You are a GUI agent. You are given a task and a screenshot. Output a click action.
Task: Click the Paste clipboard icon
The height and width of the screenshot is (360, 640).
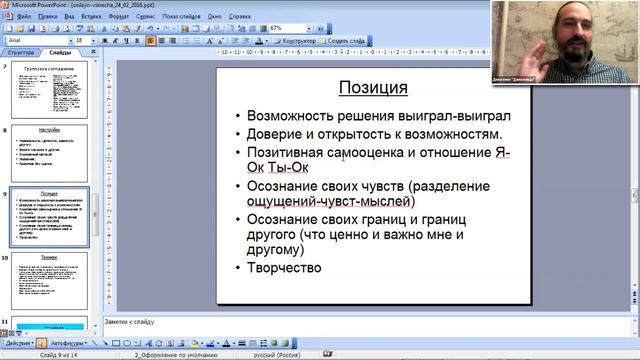(x=126, y=29)
